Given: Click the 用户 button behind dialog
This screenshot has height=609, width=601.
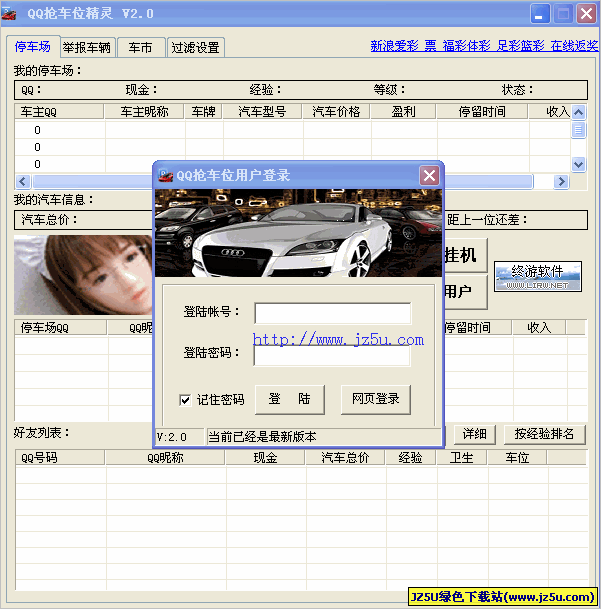Looking at the screenshot, I should point(465,292).
